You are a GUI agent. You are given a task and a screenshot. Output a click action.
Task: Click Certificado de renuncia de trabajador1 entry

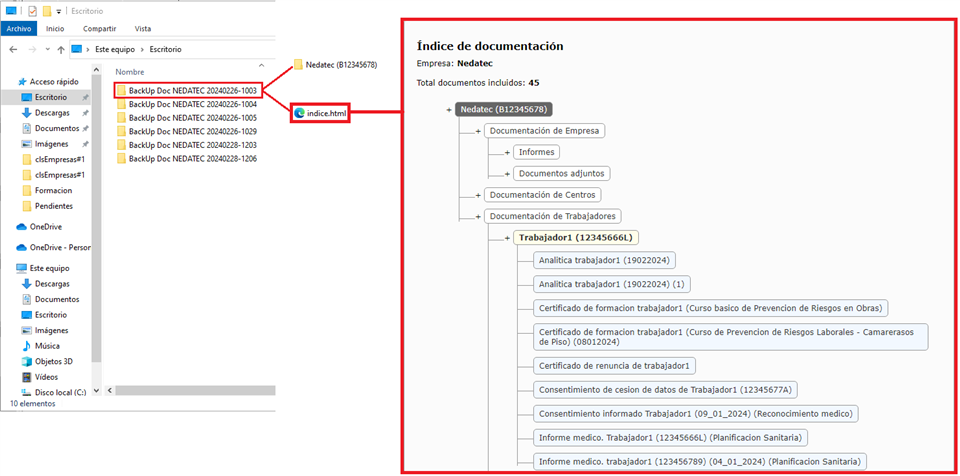[615, 366]
